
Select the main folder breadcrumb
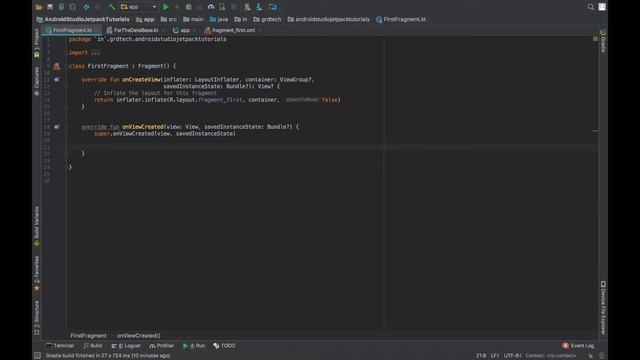coord(193,19)
